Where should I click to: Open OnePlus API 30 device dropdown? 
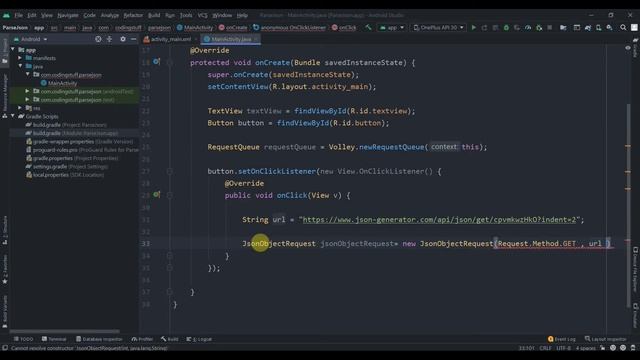(x=438, y=27)
